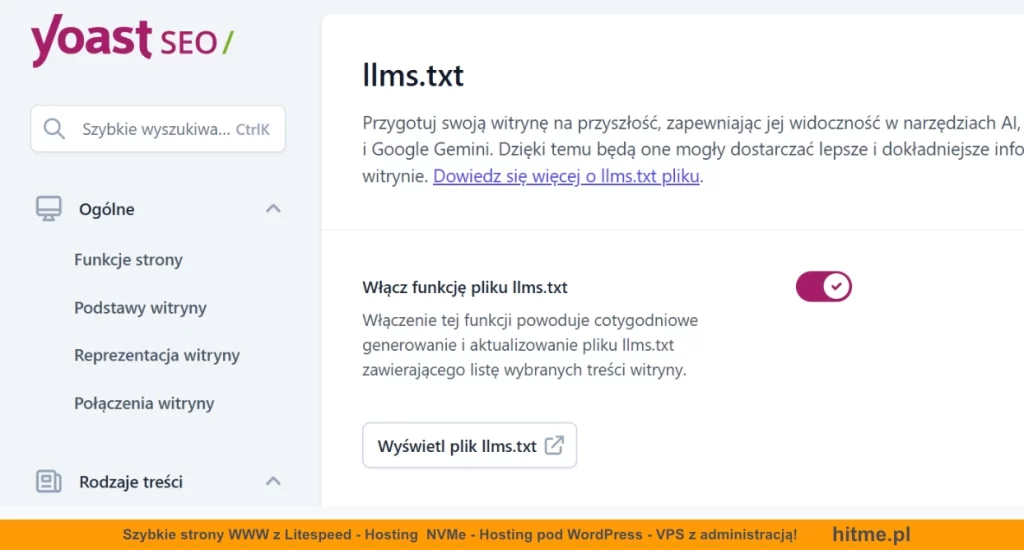Image resolution: width=1024 pixels, height=550 pixels.
Task: Collapse the Rodzaje treści section chevron
Action: click(x=273, y=482)
